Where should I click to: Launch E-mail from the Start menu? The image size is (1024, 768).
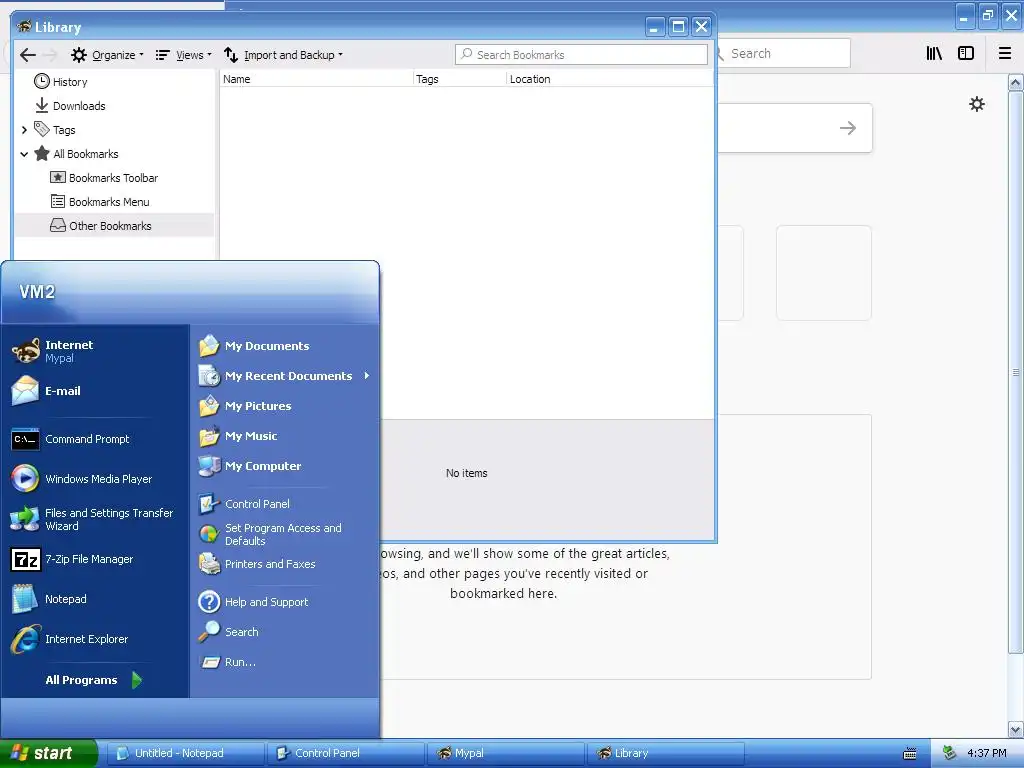click(46, 391)
